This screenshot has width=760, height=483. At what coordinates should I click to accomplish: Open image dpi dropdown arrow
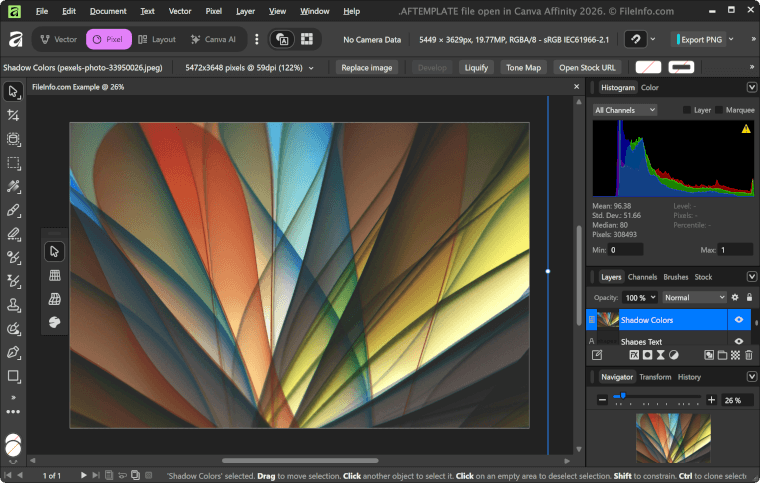click(311, 68)
